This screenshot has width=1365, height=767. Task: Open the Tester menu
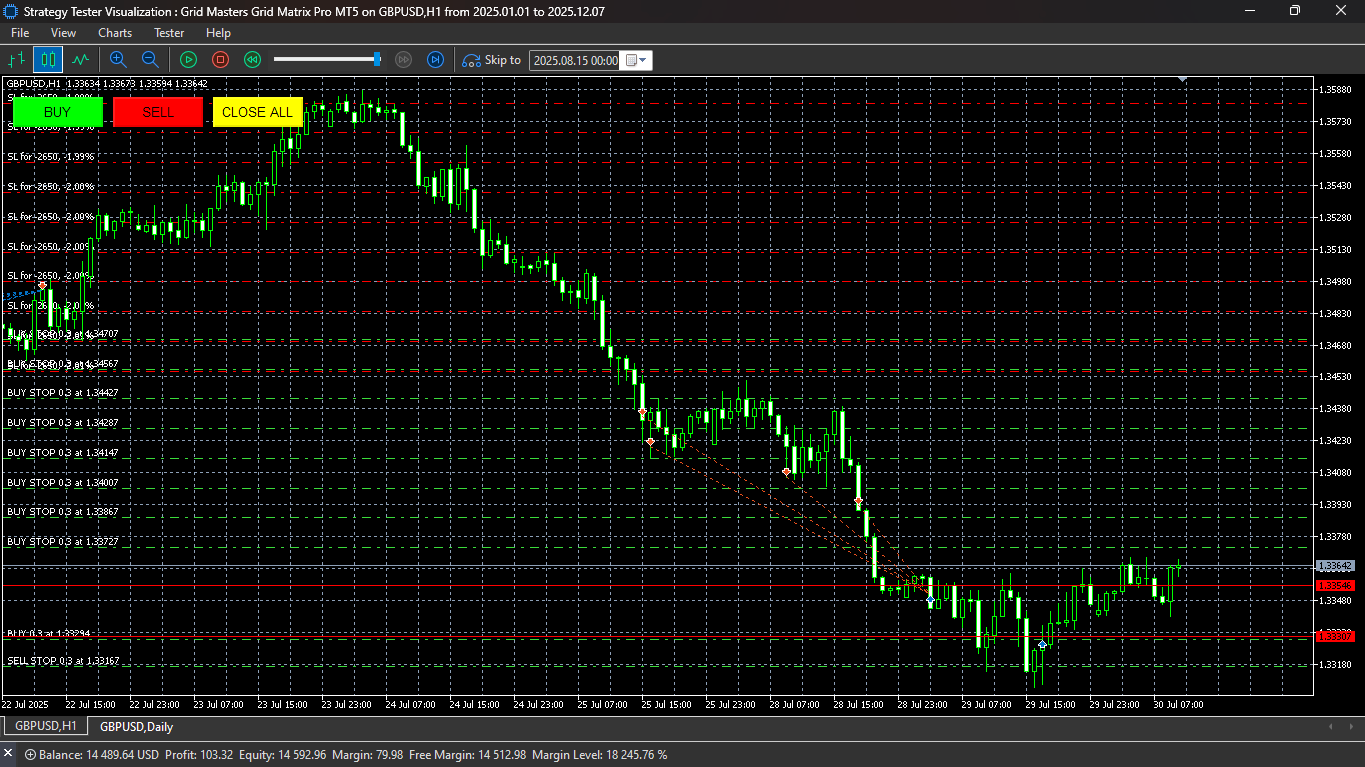click(x=169, y=33)
